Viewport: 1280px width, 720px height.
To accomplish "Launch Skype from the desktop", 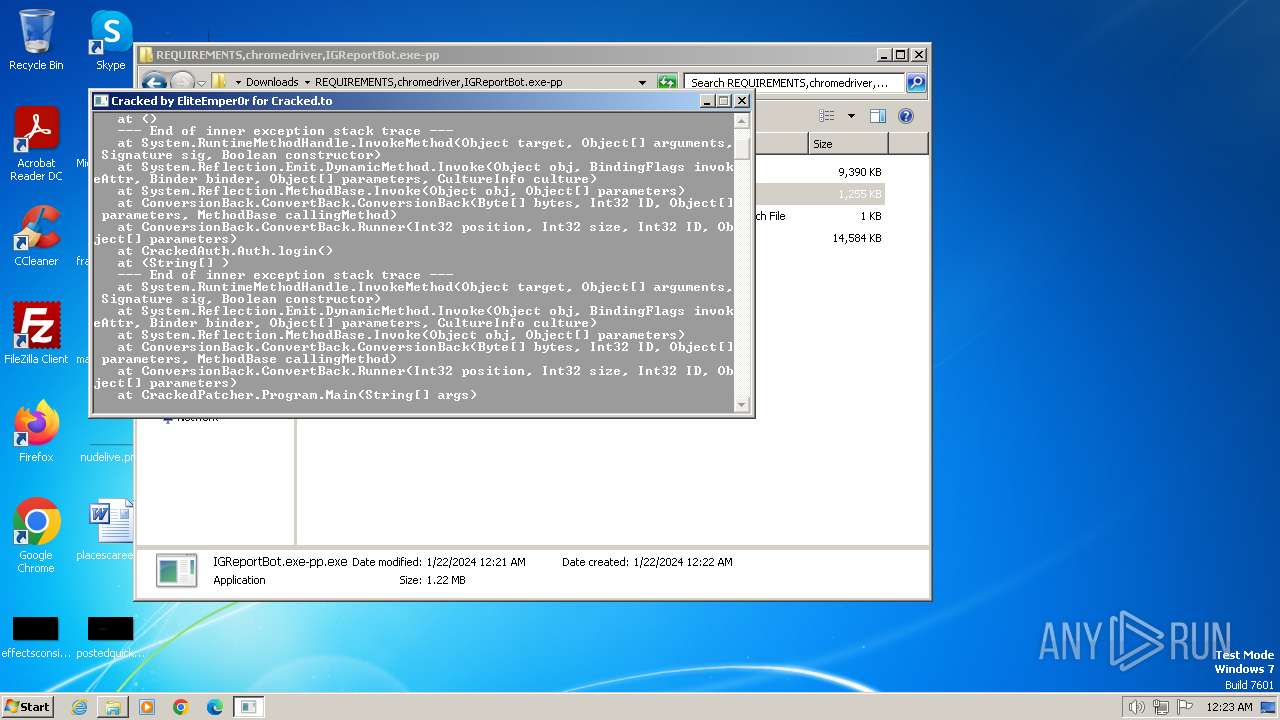I will [110, 40].
